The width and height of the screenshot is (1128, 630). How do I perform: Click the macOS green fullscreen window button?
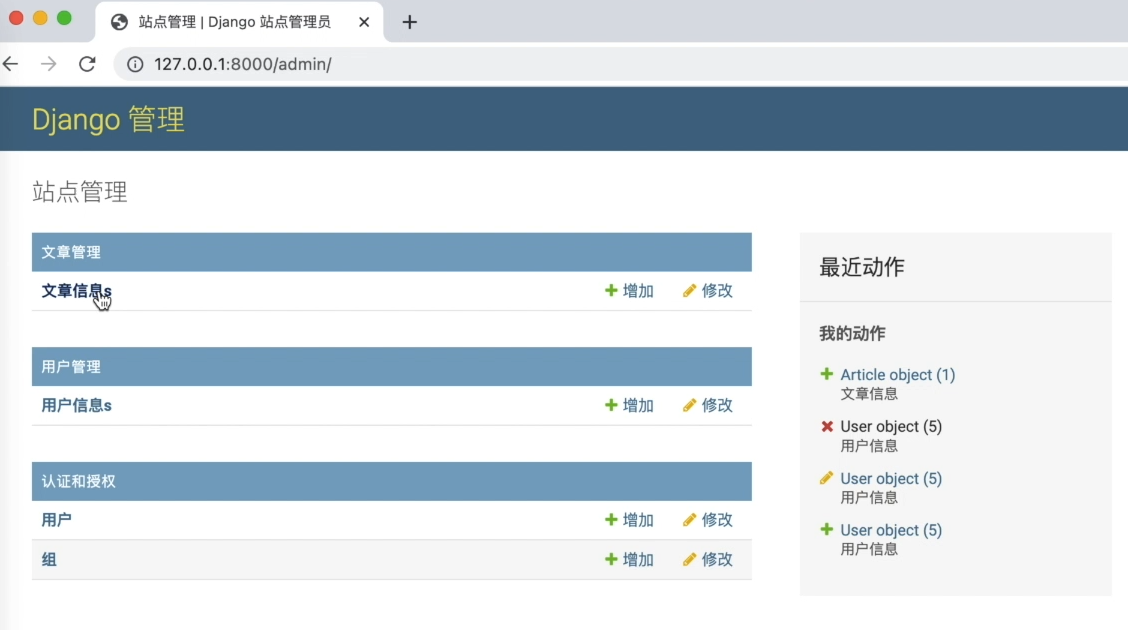click(64, 18)
